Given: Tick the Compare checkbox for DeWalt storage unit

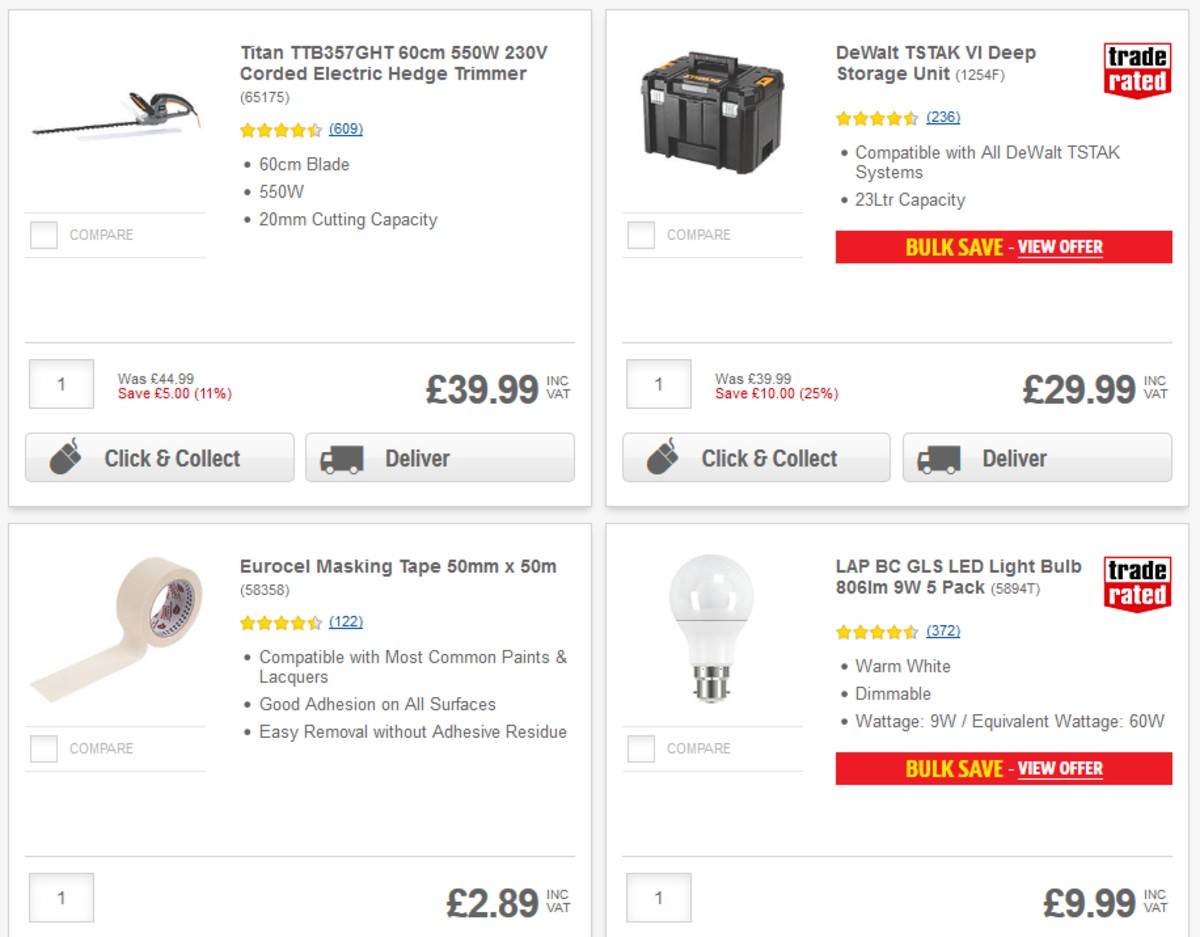Looking at the screenshot, I should pos(640,234).
